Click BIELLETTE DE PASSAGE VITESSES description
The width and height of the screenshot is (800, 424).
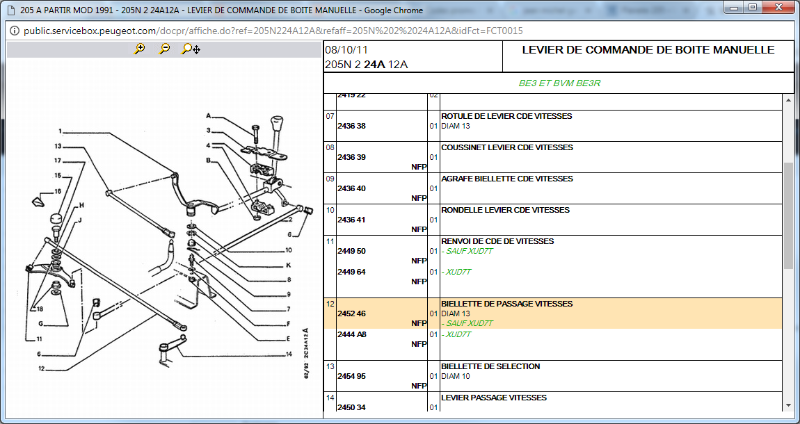[507, 304]
